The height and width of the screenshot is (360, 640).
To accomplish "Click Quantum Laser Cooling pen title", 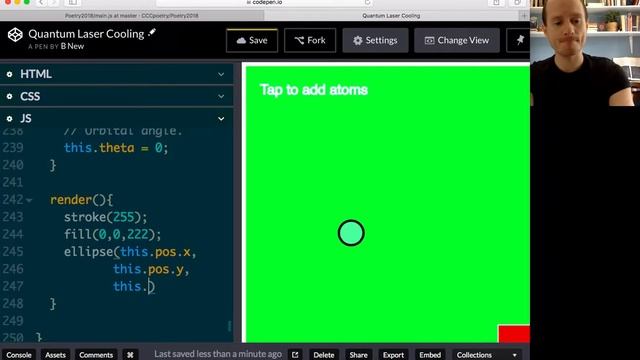I will coord(86,34).
